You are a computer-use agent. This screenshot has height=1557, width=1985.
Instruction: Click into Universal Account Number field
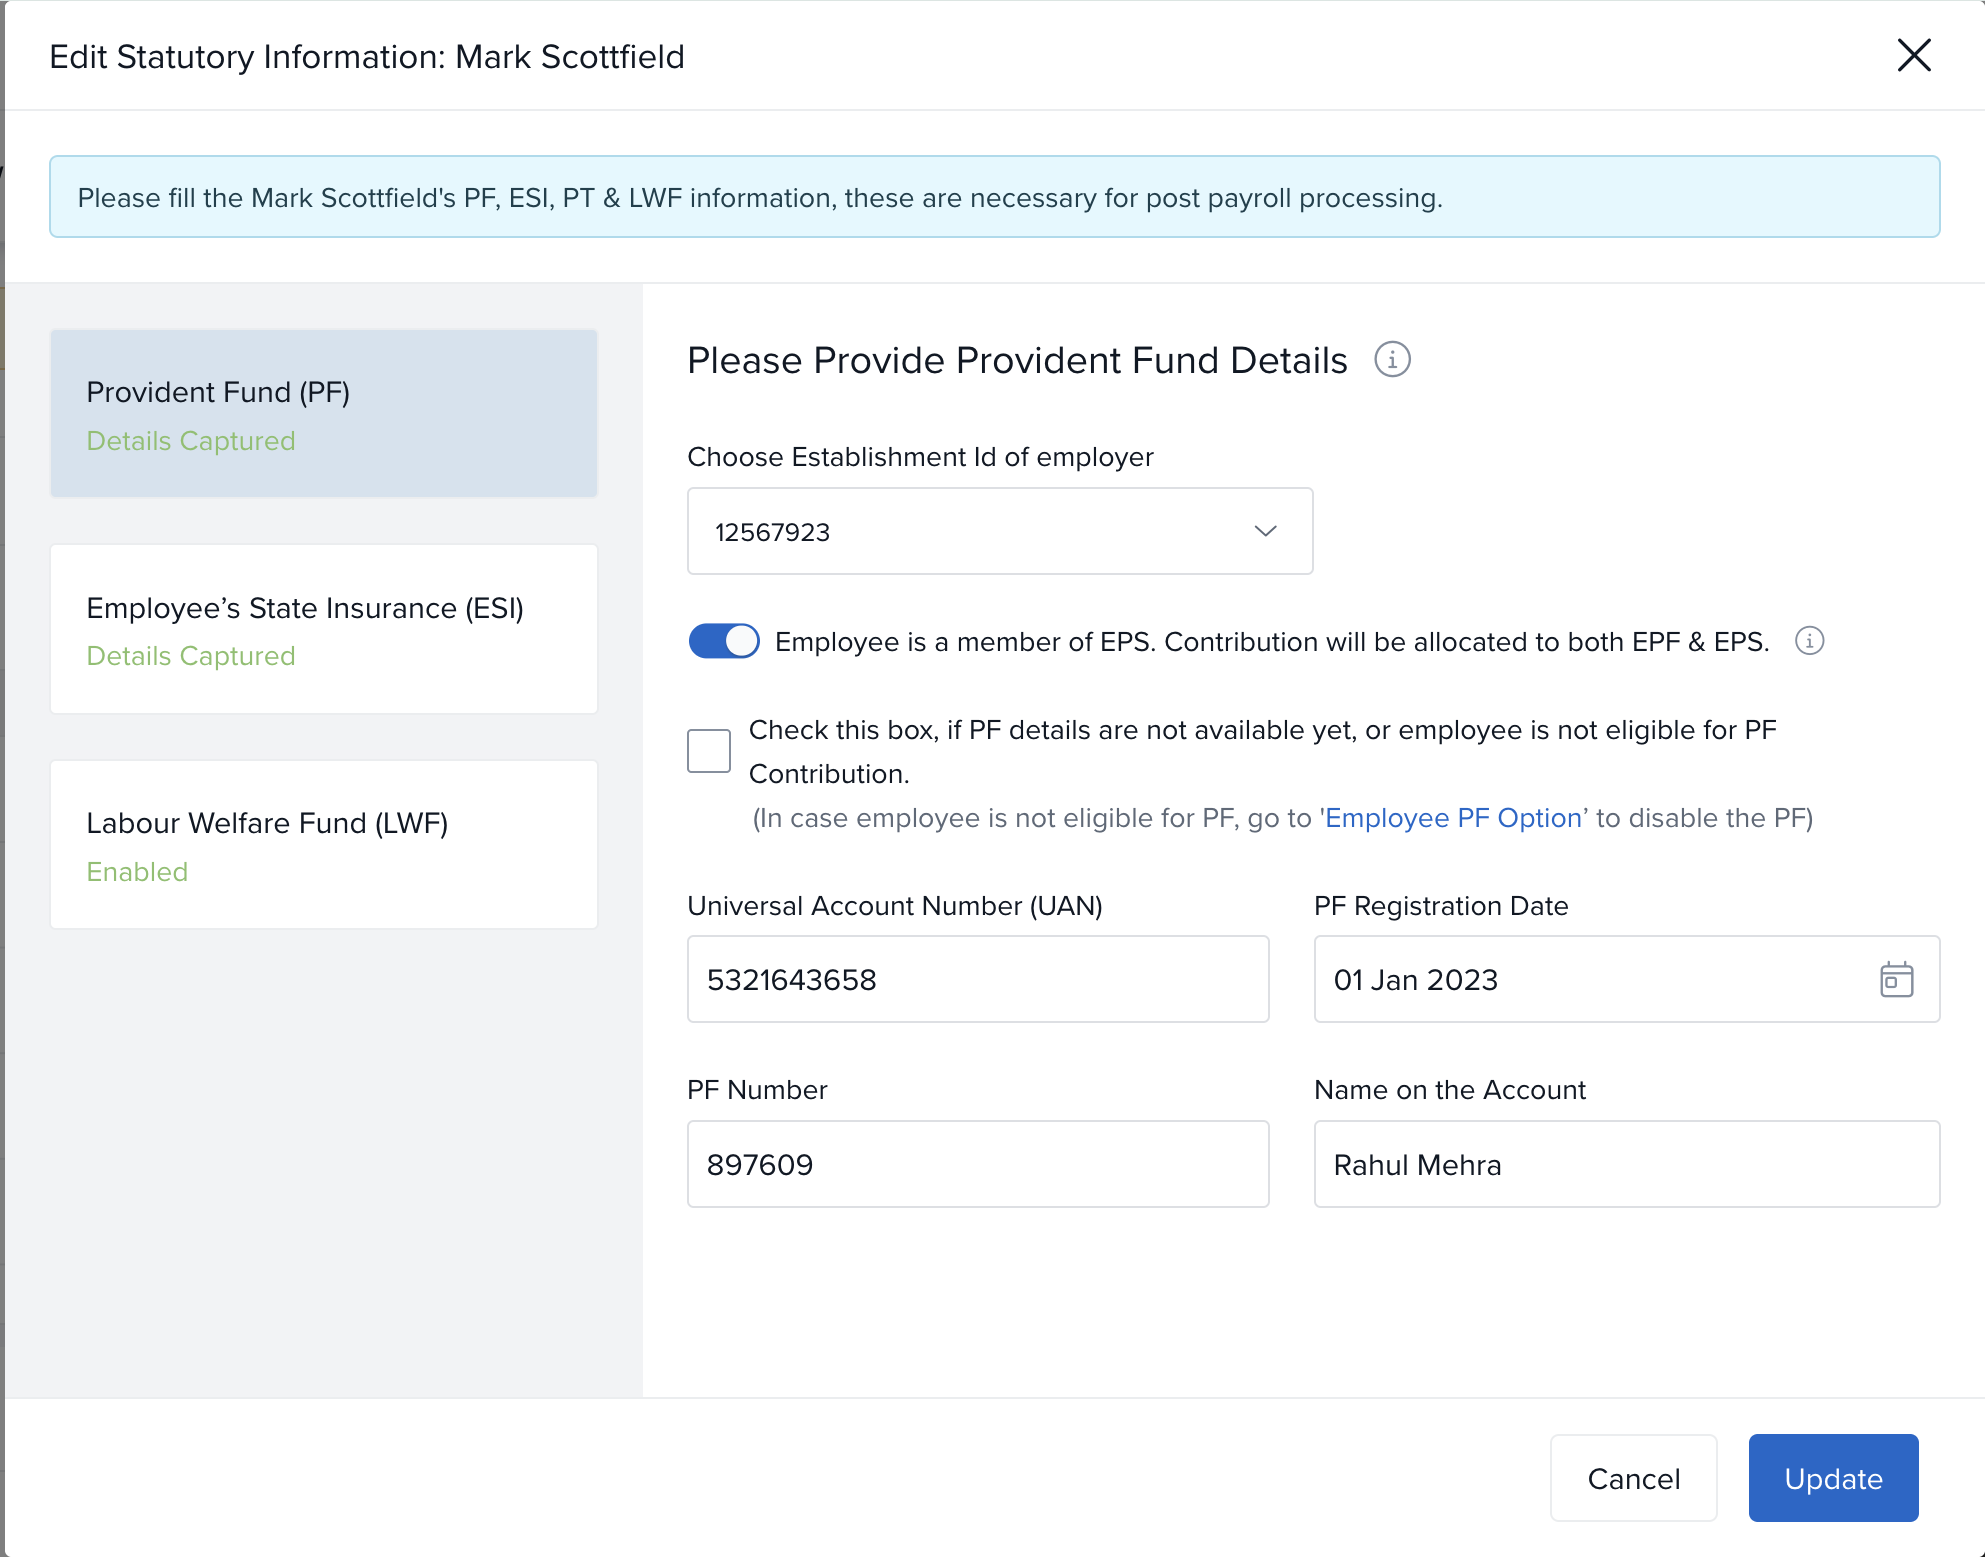click(x=977, y=980)
